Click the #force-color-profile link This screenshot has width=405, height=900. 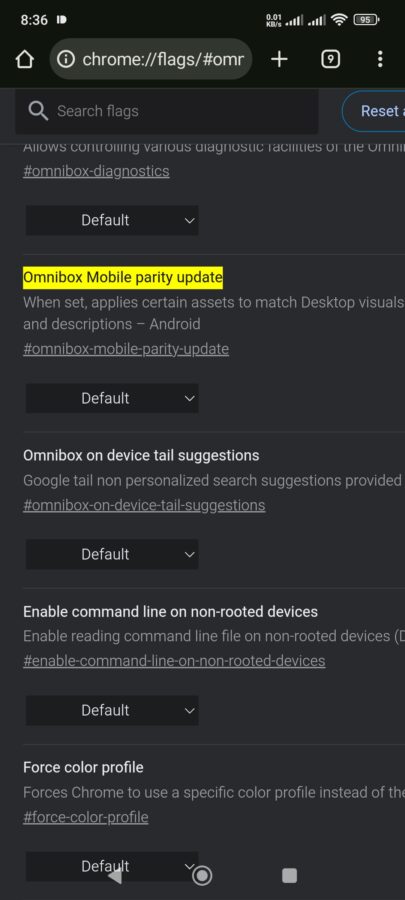pos(85,817)
